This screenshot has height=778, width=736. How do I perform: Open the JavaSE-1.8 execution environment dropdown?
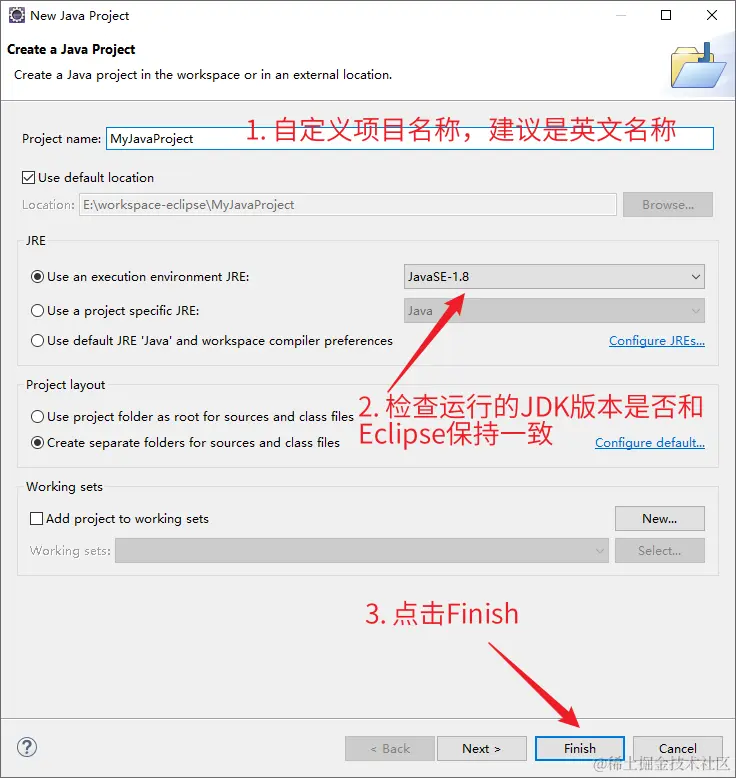554,276
